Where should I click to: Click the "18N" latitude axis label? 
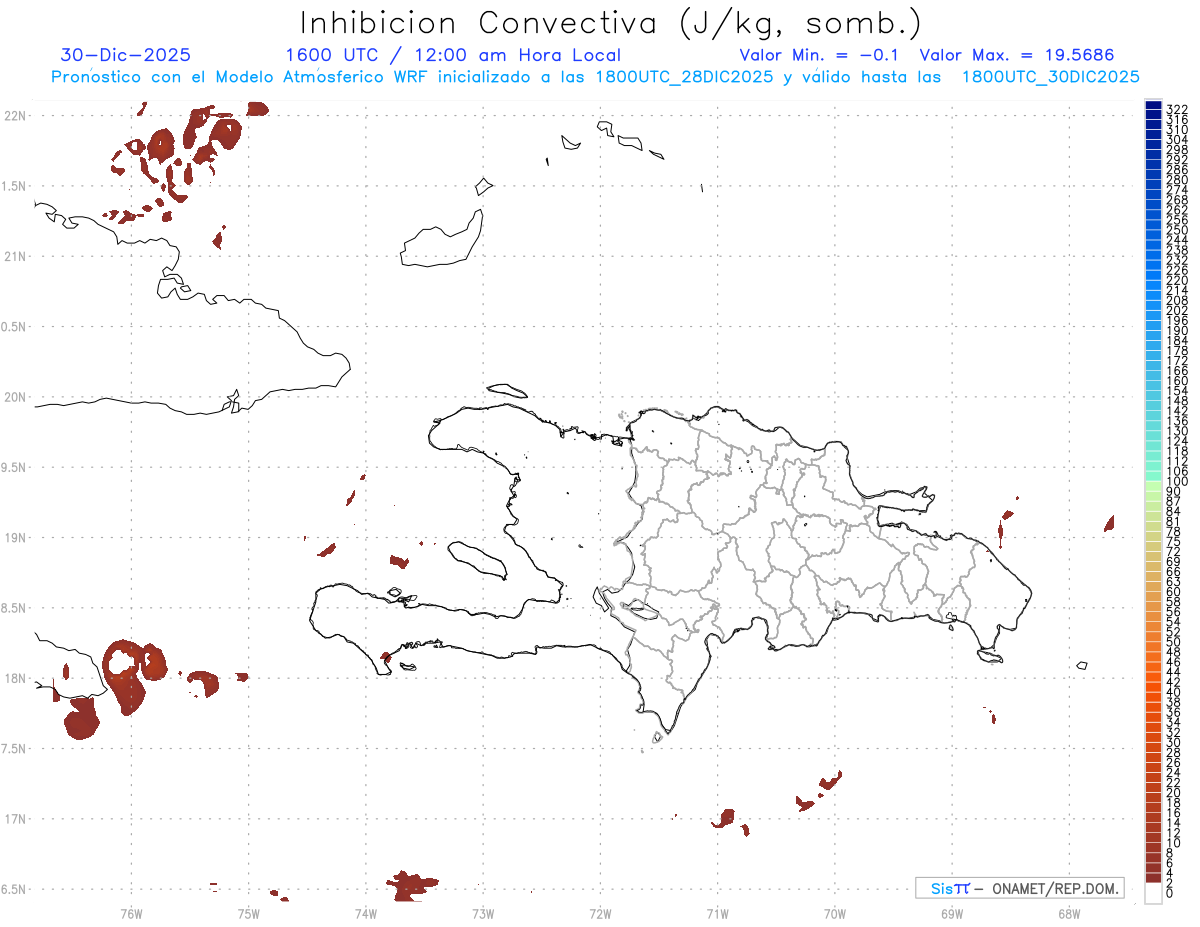tap(14, 679)
